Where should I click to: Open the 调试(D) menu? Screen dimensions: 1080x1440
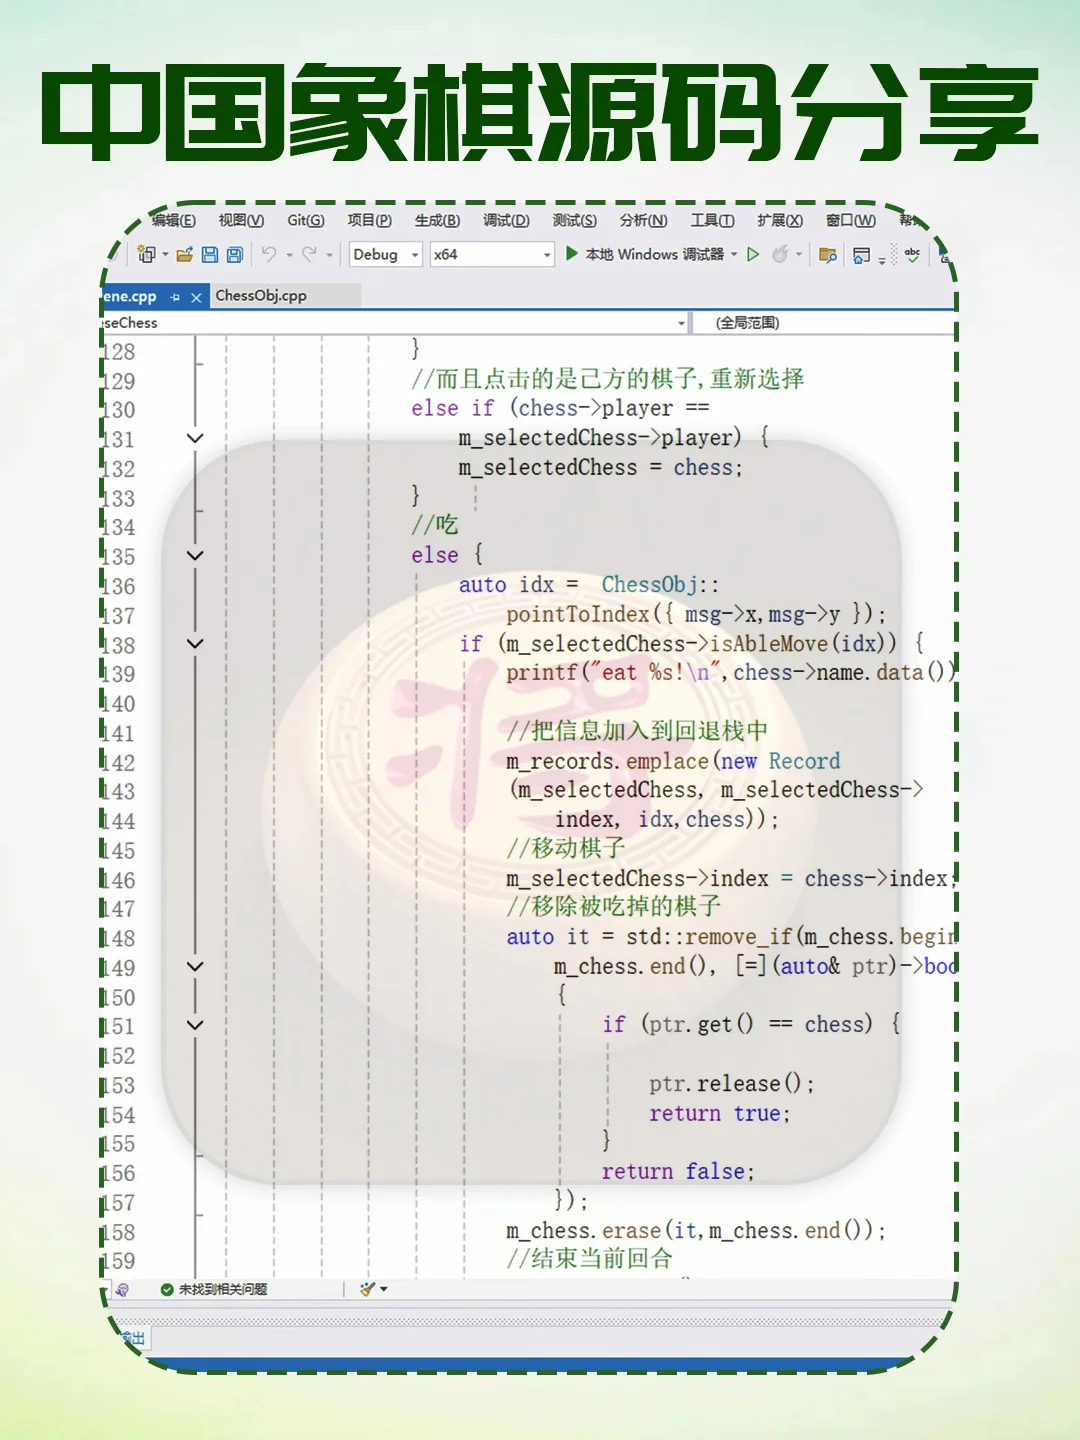506,220
